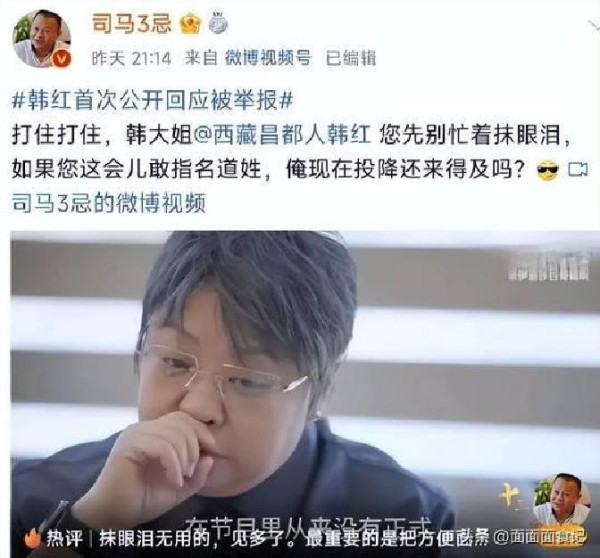Viewport: 600px width, 558px height.
Task: Open the poster's profile avatar at top
Action: [42, 39]
